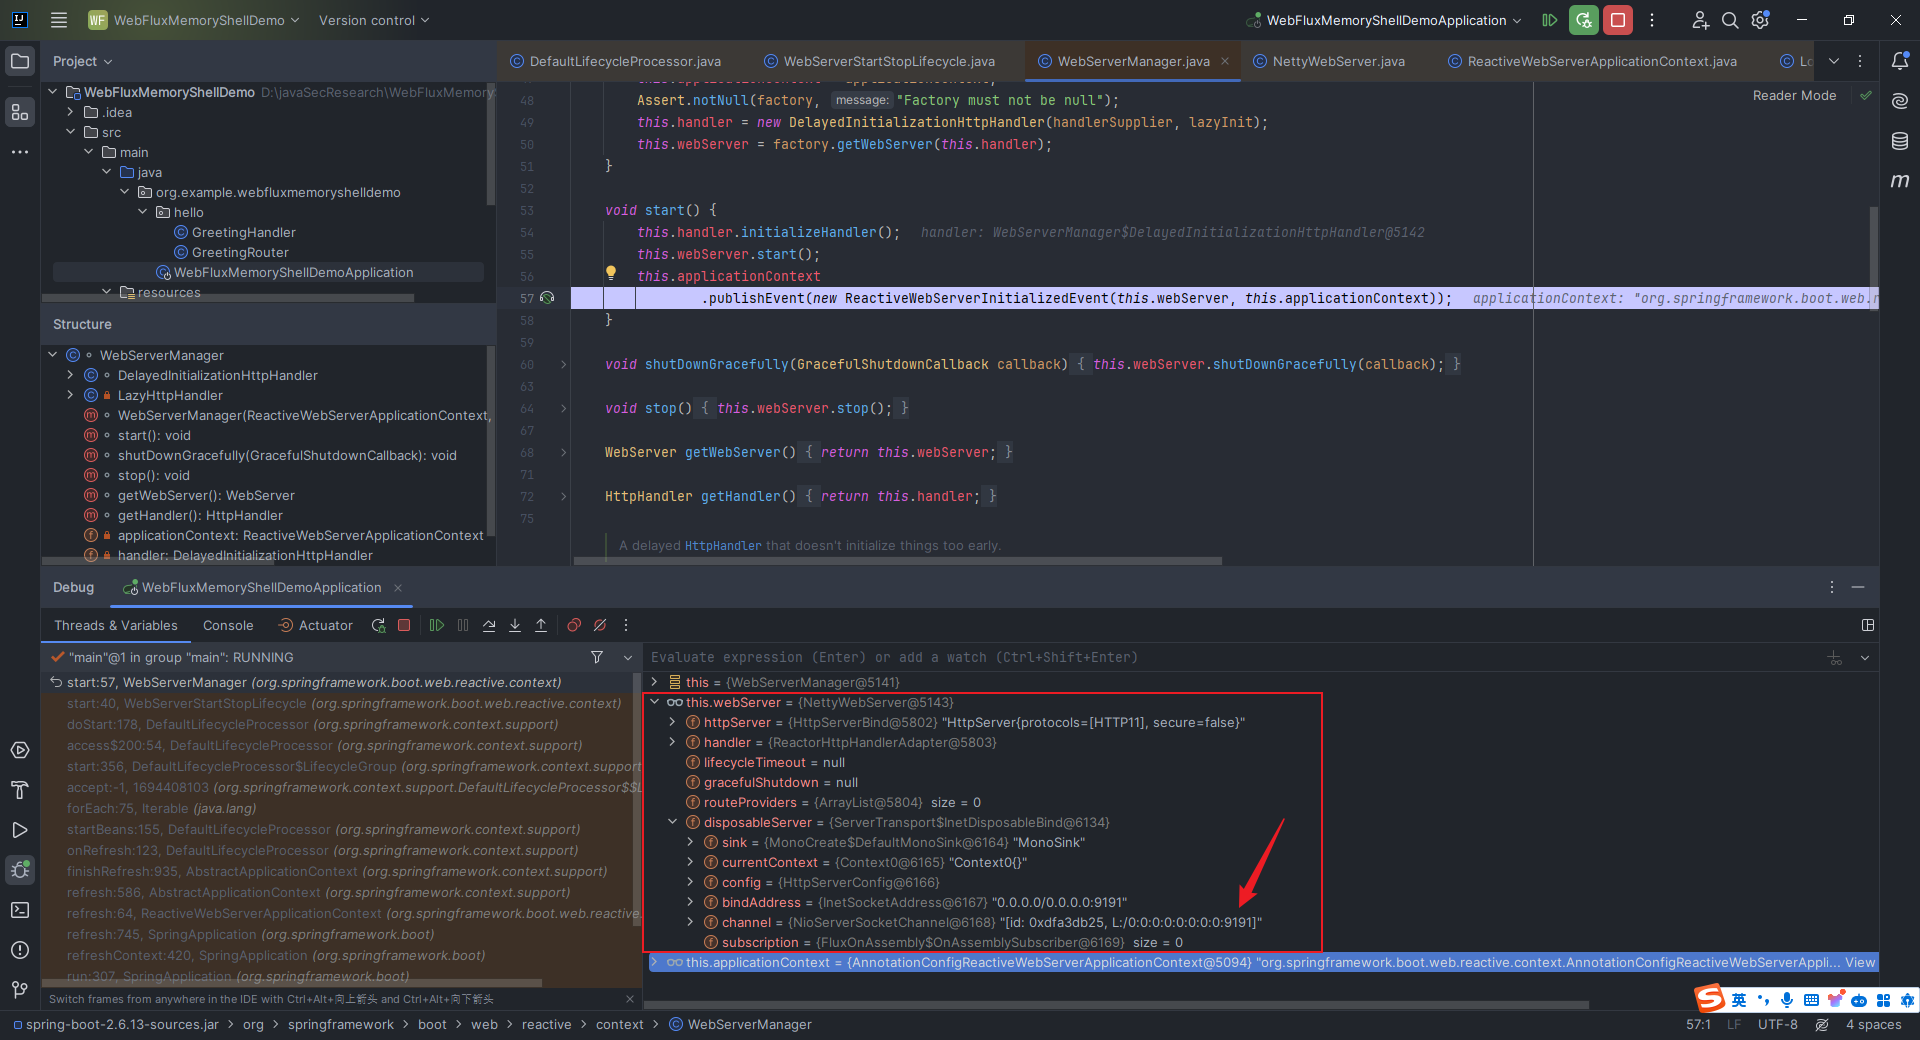The height and width of the screenshot is (1040, 1920).
Task: Expand the channel variable node
Action: coord(691,922)
